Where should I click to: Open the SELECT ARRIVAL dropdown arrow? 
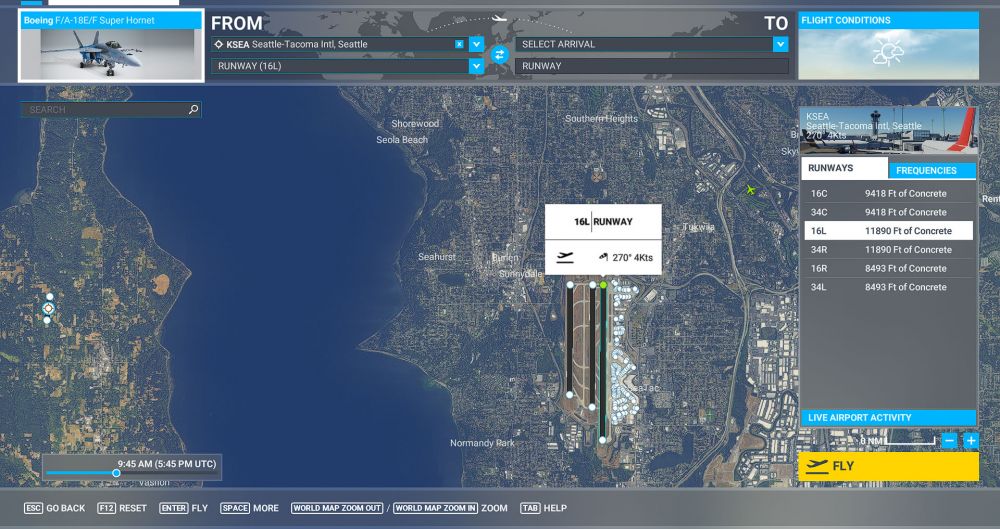(781, 44)
